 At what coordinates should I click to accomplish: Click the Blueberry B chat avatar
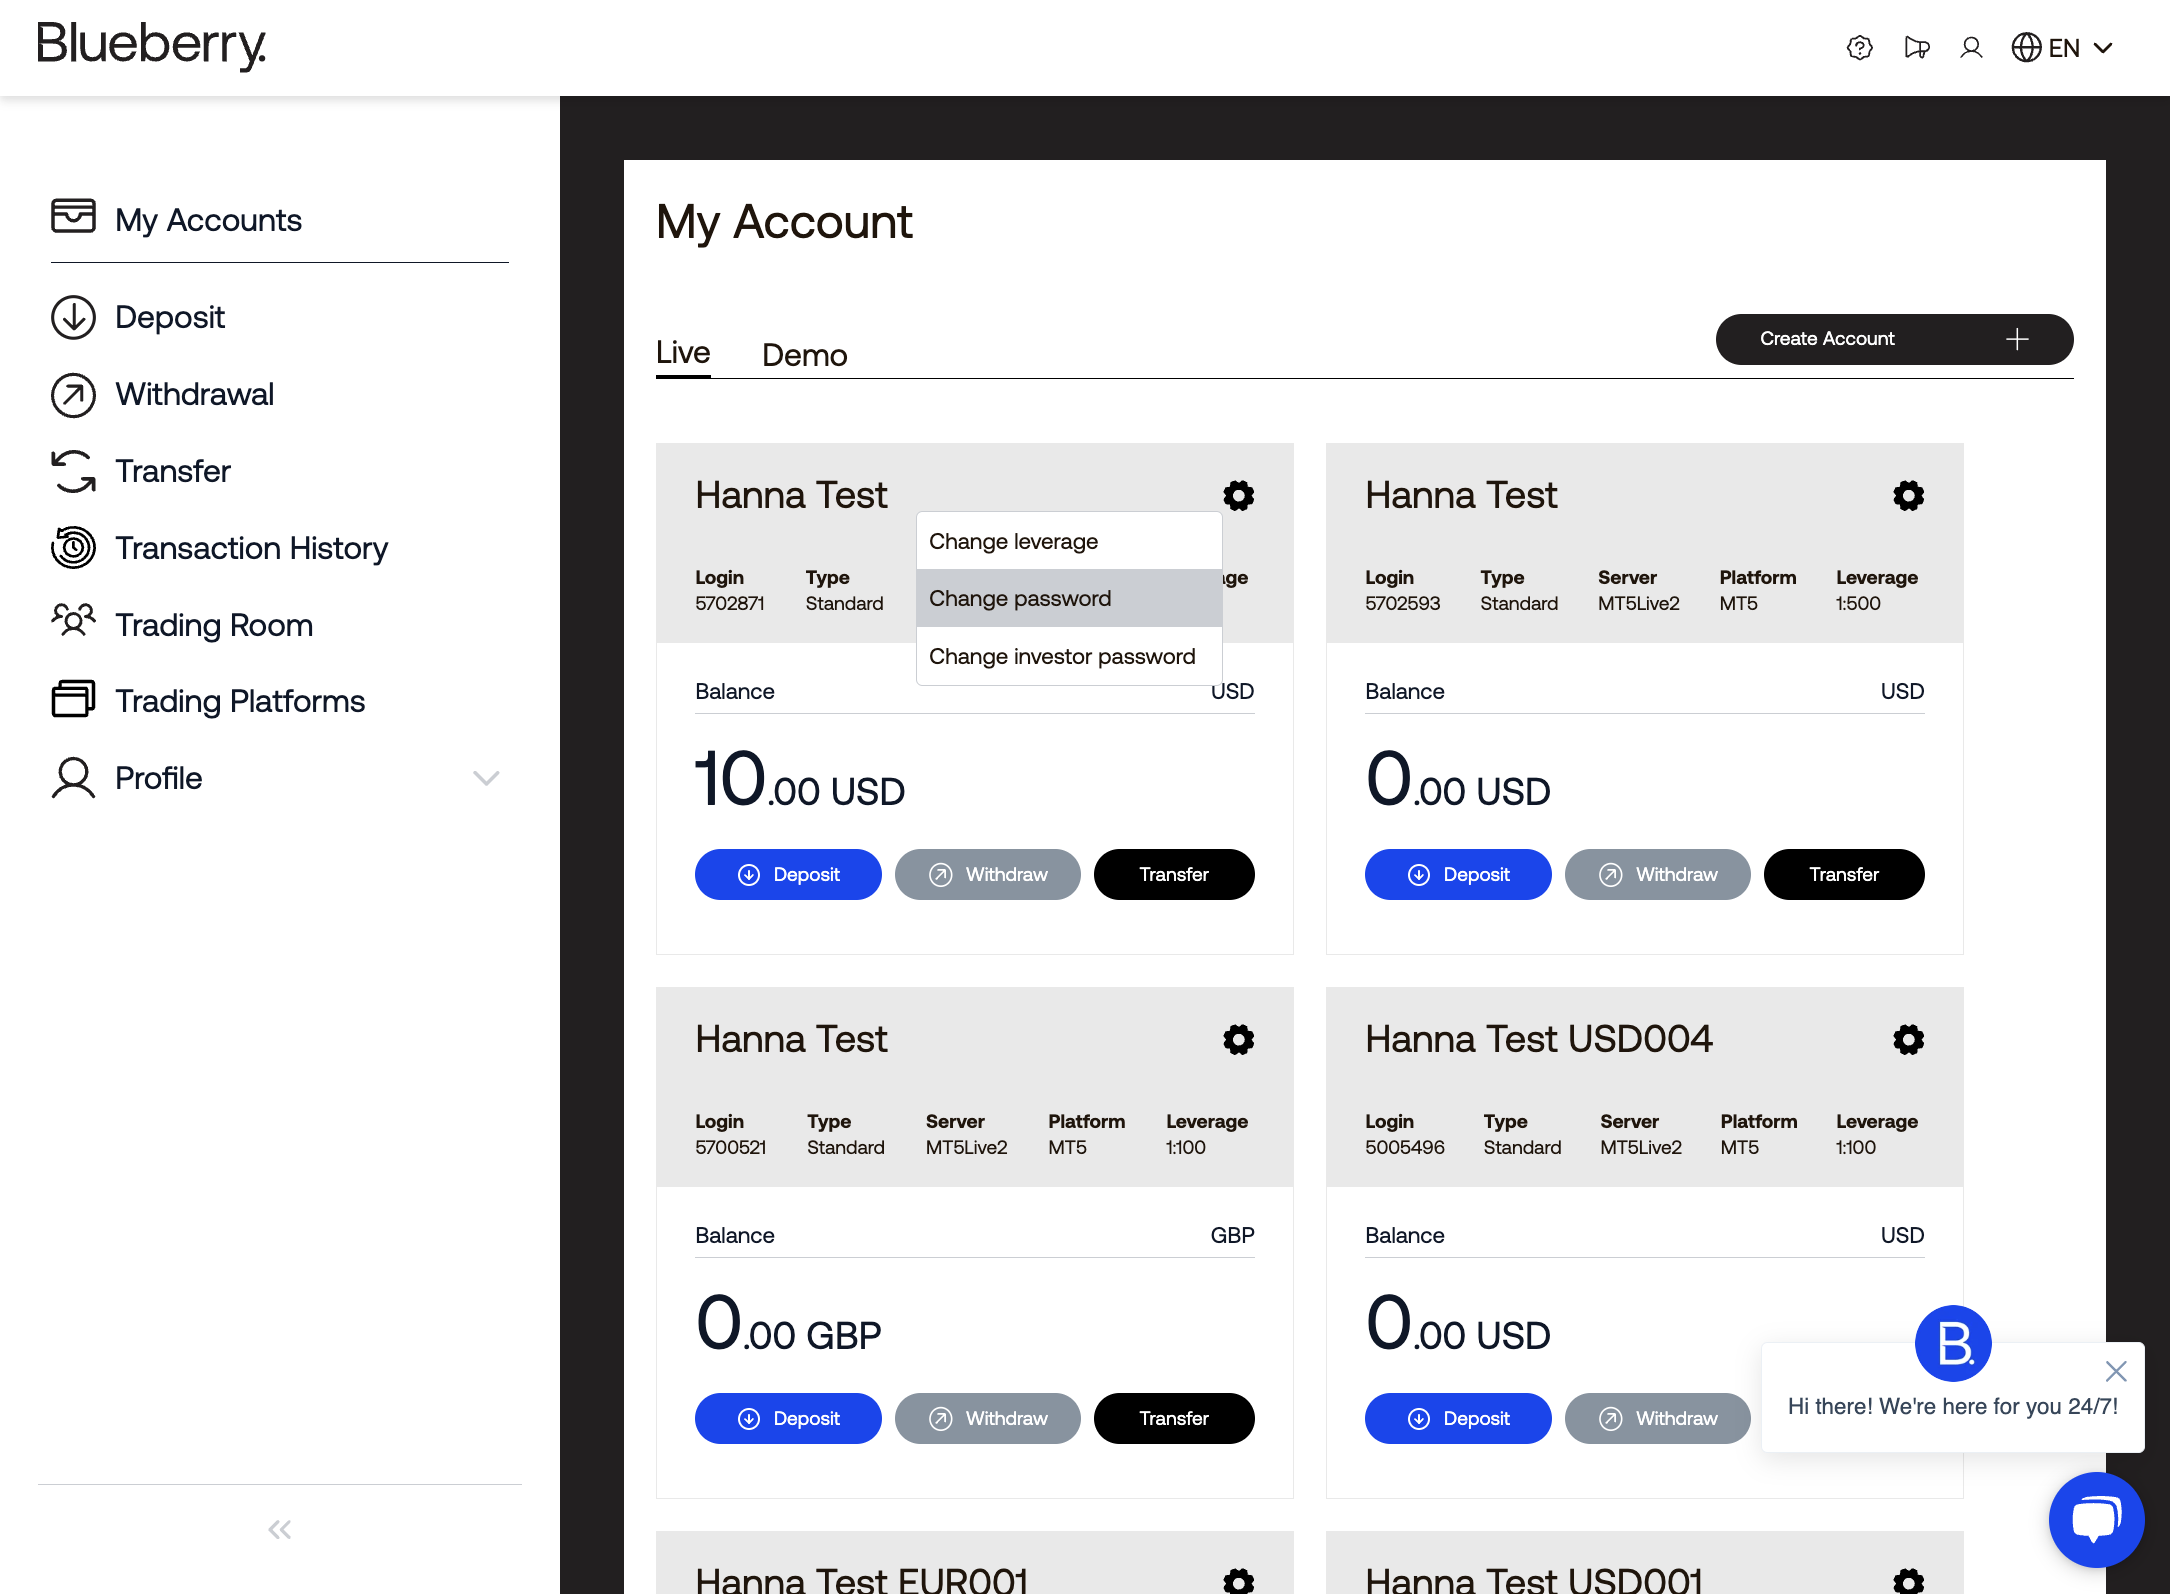[x=1953, y=1343]
